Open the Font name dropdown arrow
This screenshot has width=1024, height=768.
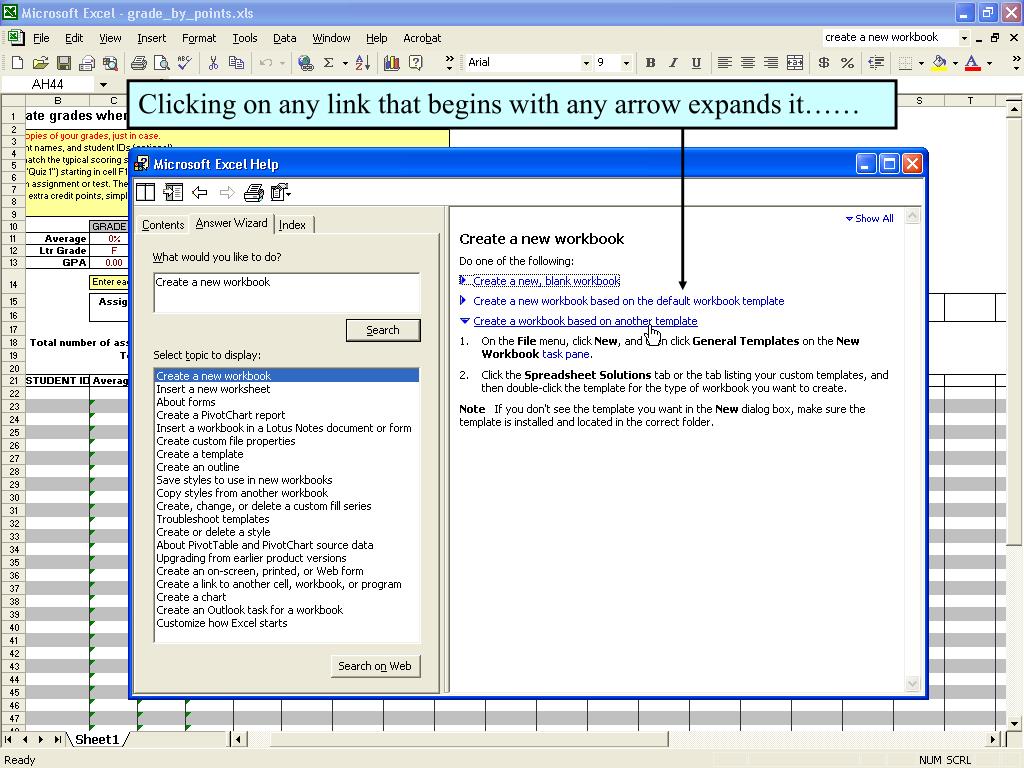[586, 63]
